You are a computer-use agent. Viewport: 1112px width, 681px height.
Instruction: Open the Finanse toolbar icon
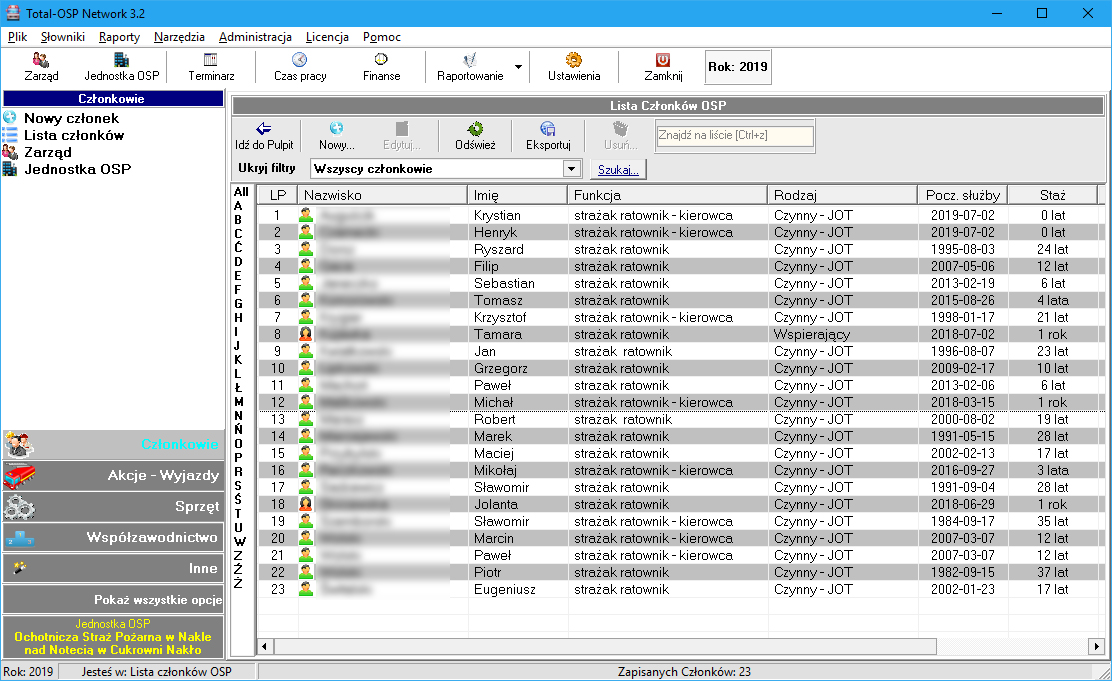pos(381,60)
